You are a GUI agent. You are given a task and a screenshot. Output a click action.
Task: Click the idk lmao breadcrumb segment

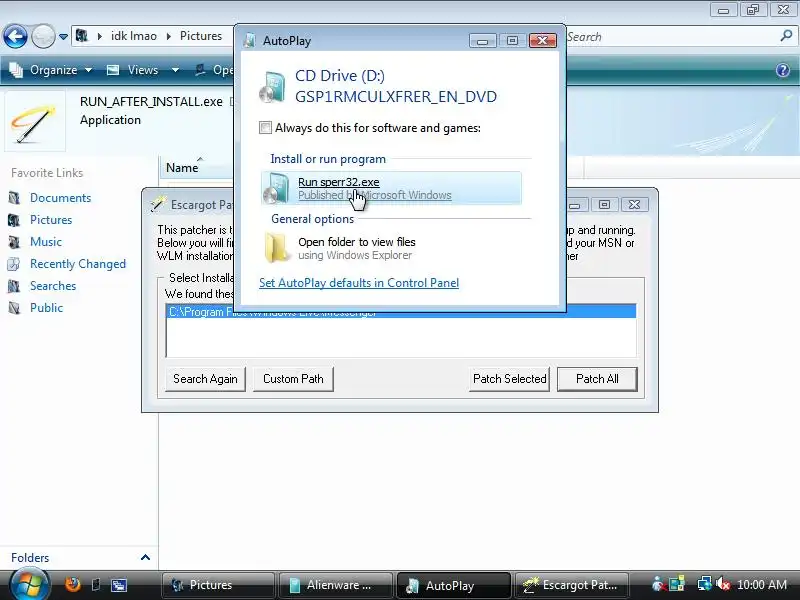click(134, 36)
